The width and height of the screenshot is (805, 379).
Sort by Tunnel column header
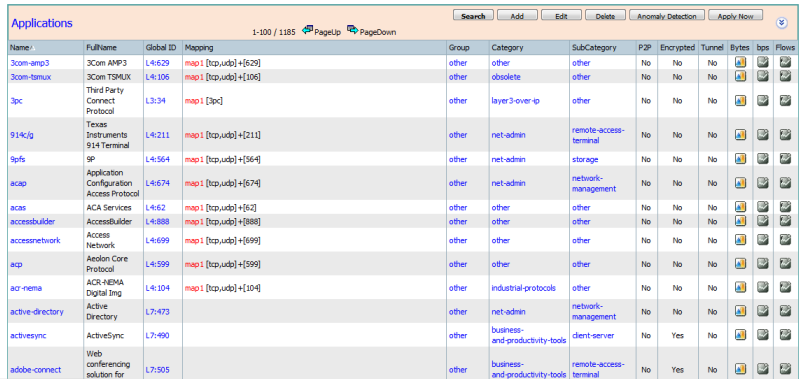point(712,47)
